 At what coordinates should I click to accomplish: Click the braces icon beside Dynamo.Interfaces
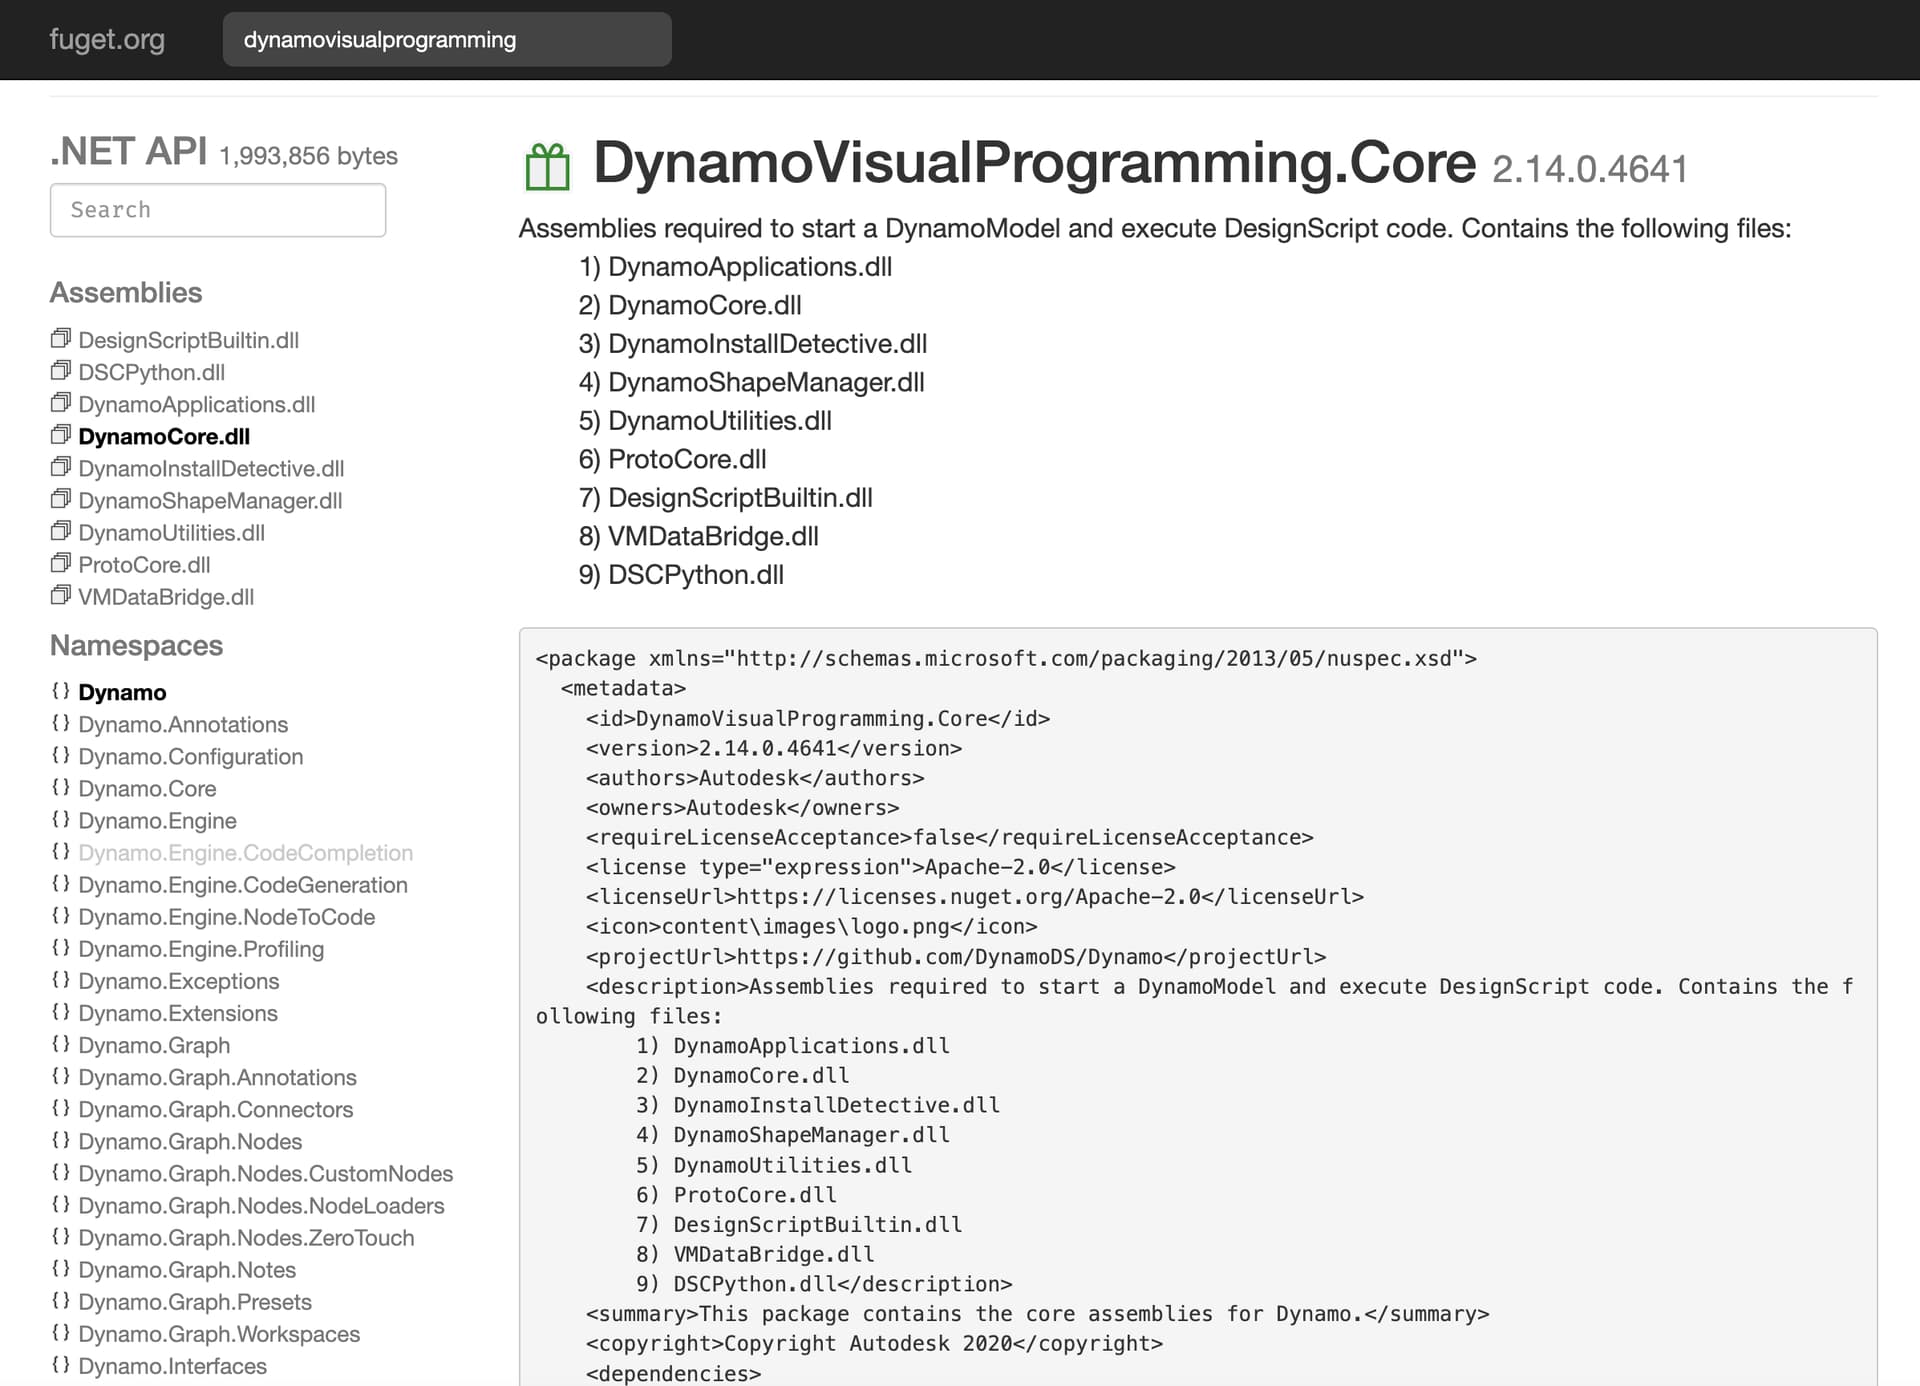click(61, 1365)
